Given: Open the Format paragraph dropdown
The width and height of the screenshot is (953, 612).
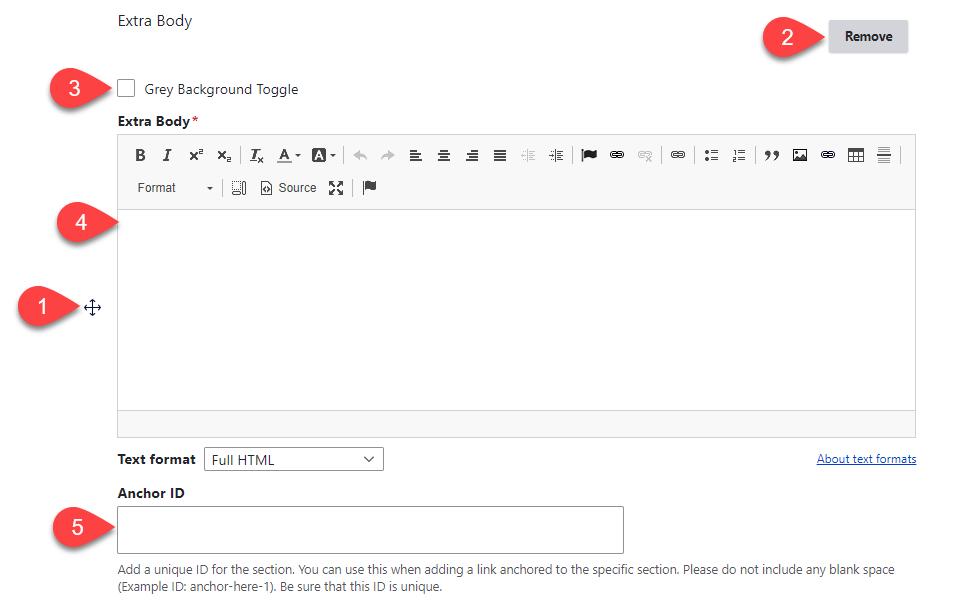Looking at the screenshot, I should point(175,188).
